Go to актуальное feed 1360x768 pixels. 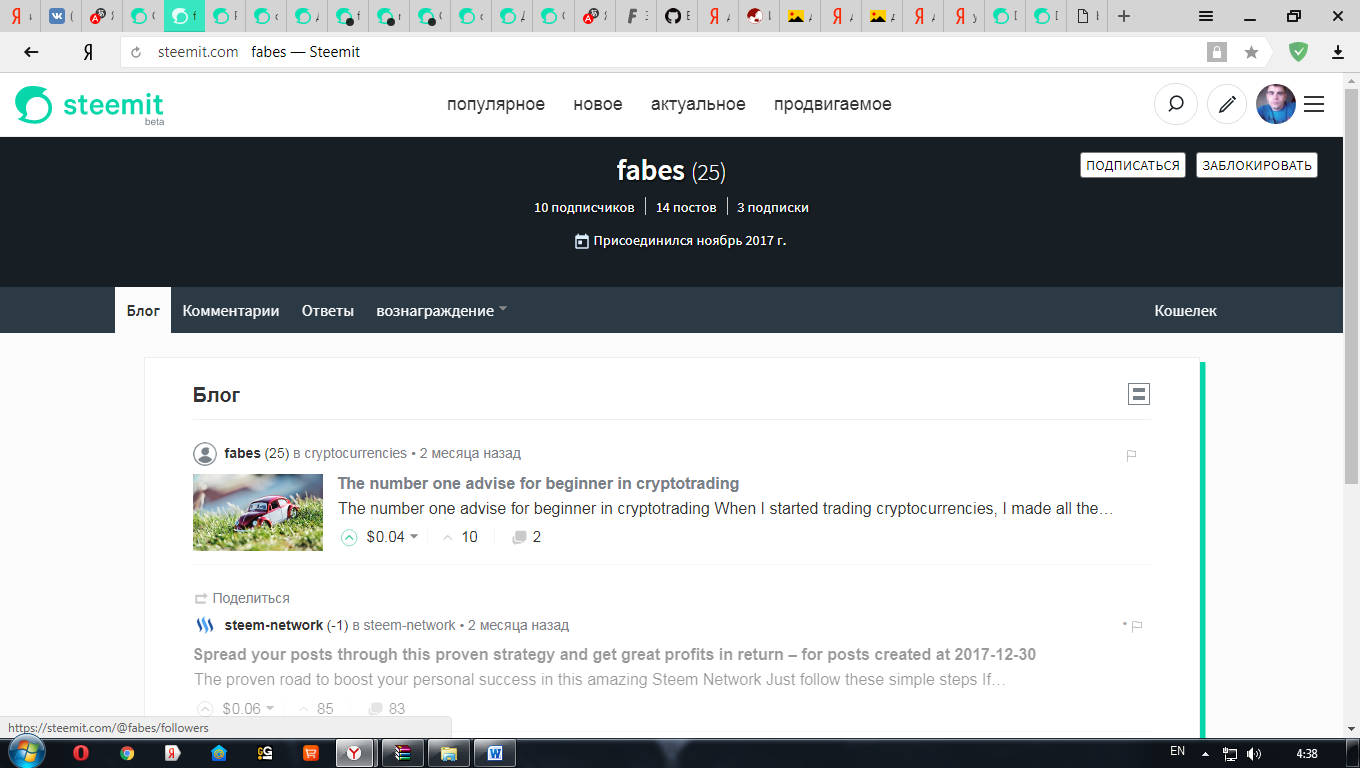[698, 104]
